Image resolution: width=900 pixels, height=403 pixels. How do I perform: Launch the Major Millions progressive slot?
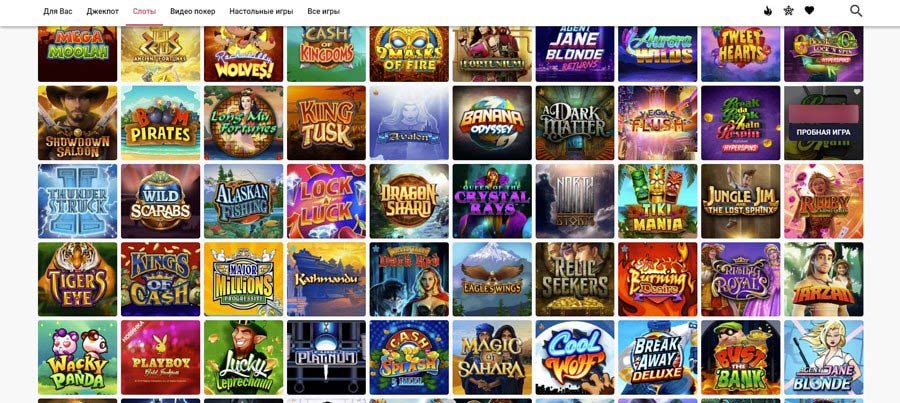click(243, 279)
